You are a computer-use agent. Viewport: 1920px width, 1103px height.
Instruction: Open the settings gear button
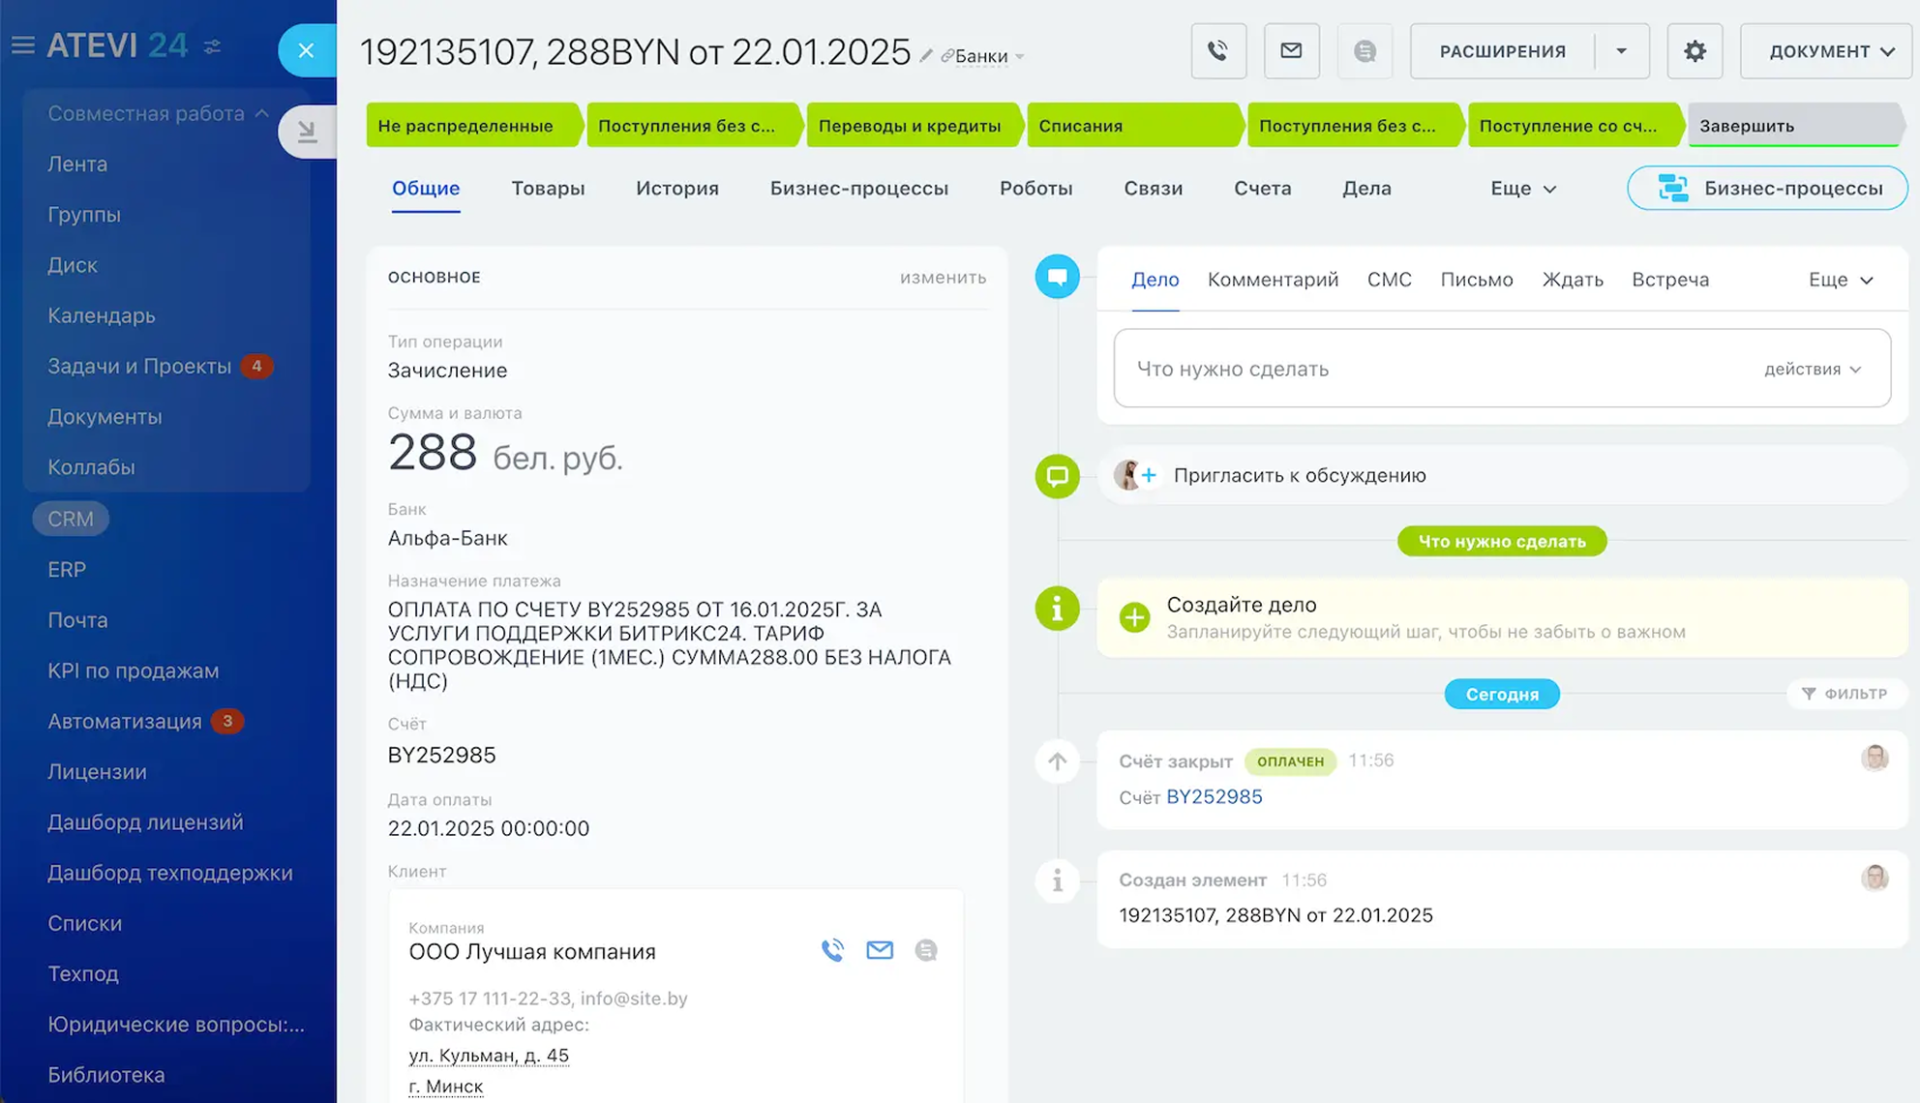1694,51
